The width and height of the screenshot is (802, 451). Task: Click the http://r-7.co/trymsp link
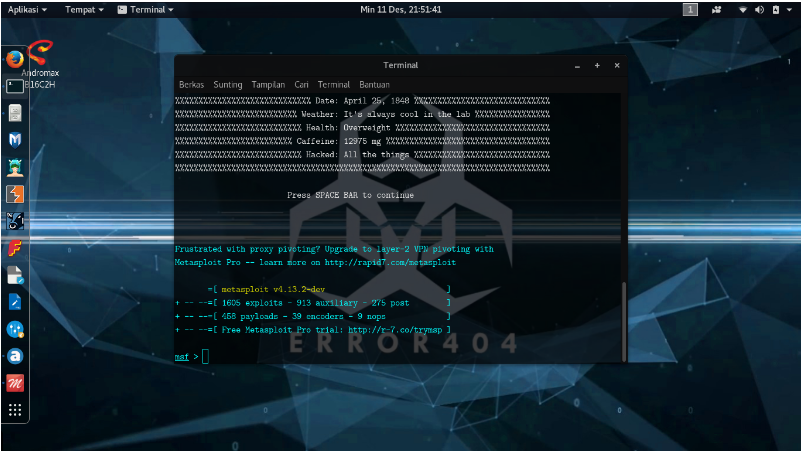coord(395,330)
